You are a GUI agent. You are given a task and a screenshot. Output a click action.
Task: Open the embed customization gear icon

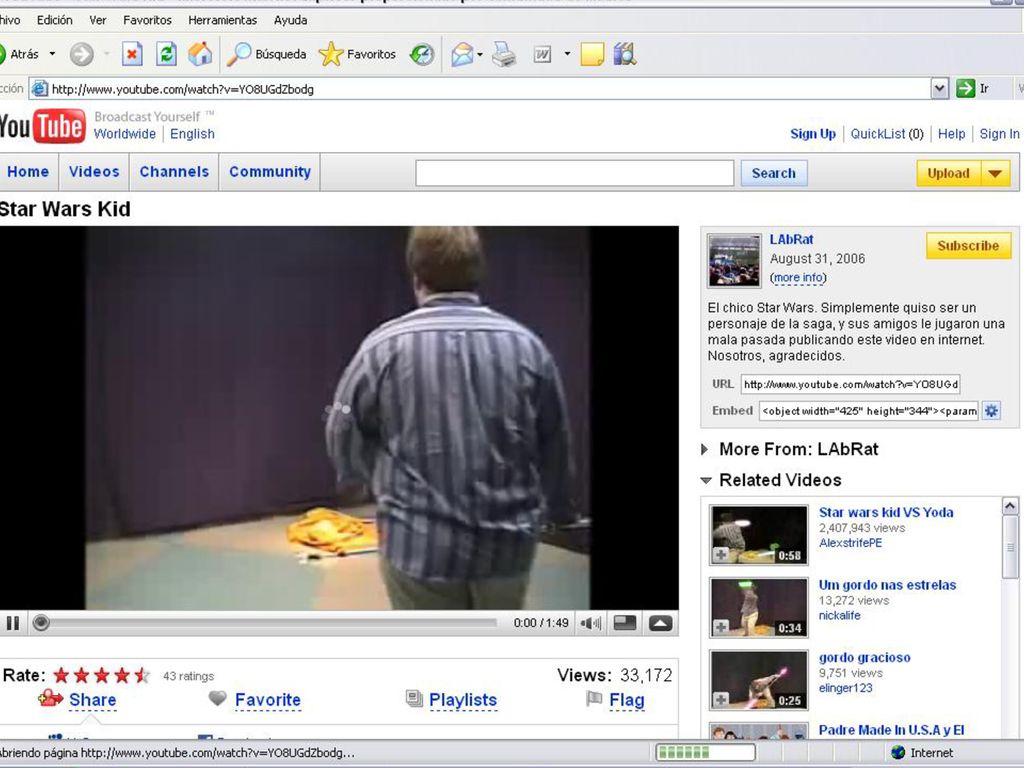pos(991,411)
